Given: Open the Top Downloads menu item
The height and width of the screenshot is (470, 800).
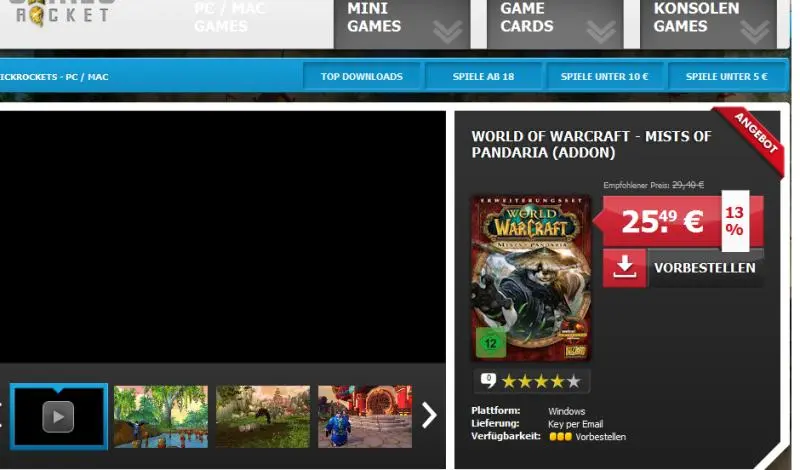Looking at the screenshot, I should [362, 77].
